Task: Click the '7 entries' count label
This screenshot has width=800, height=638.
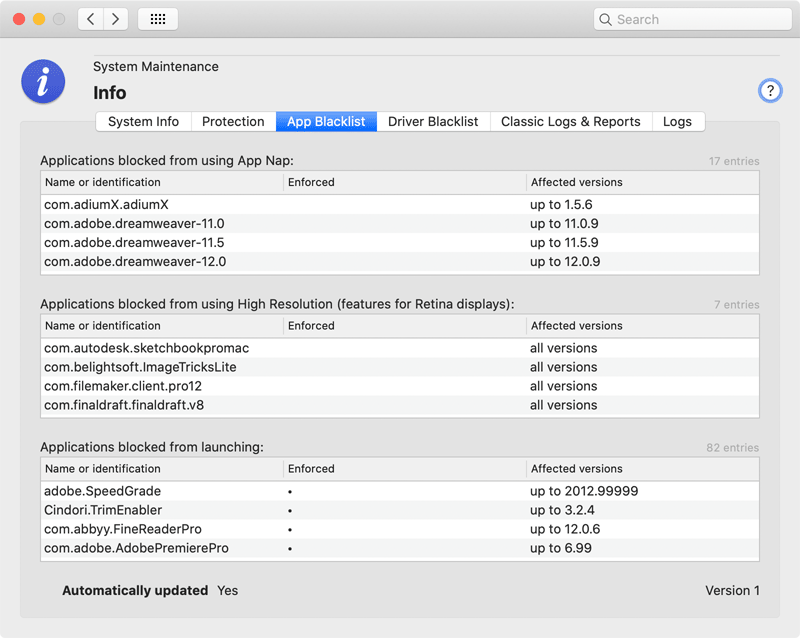Action: (x=736, y=305)
